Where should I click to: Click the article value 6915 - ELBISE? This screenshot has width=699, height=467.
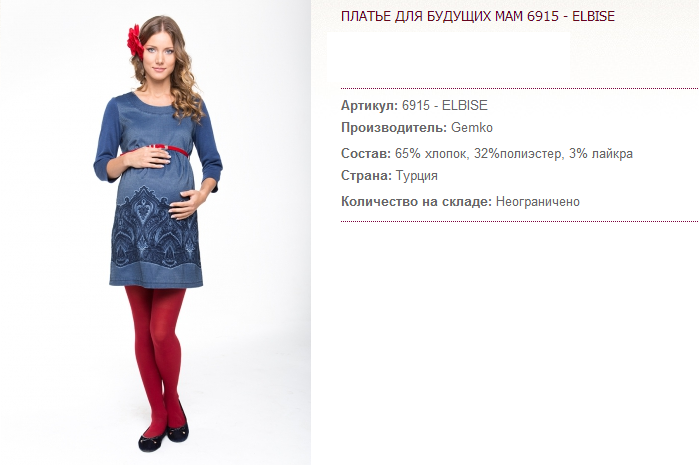[444, 106]
